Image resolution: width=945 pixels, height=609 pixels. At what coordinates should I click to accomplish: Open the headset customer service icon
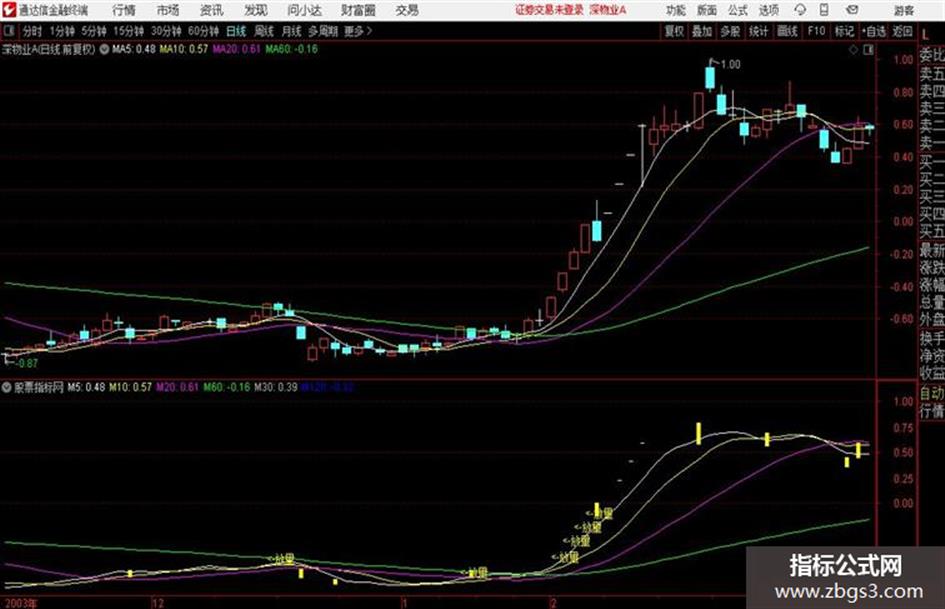pos(800,10)
